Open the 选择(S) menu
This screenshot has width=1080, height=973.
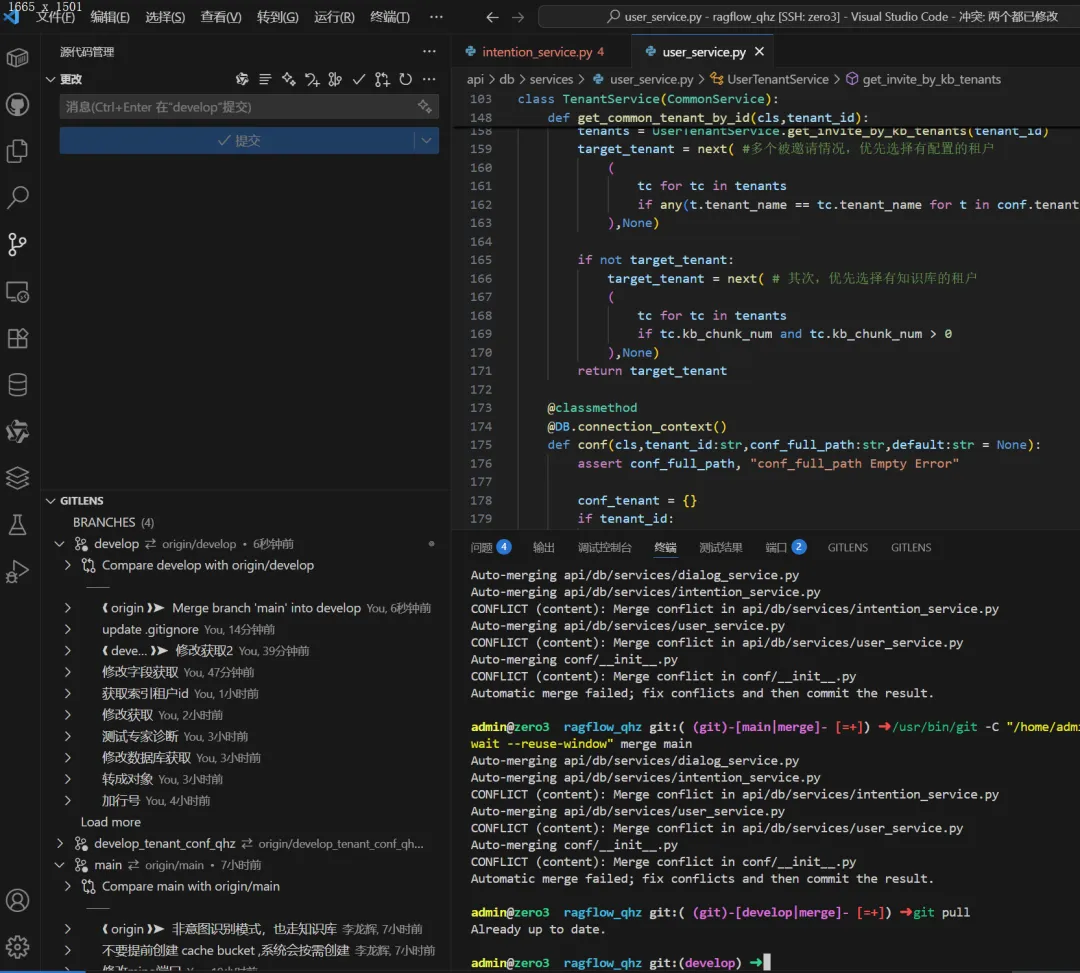[165, 17]
